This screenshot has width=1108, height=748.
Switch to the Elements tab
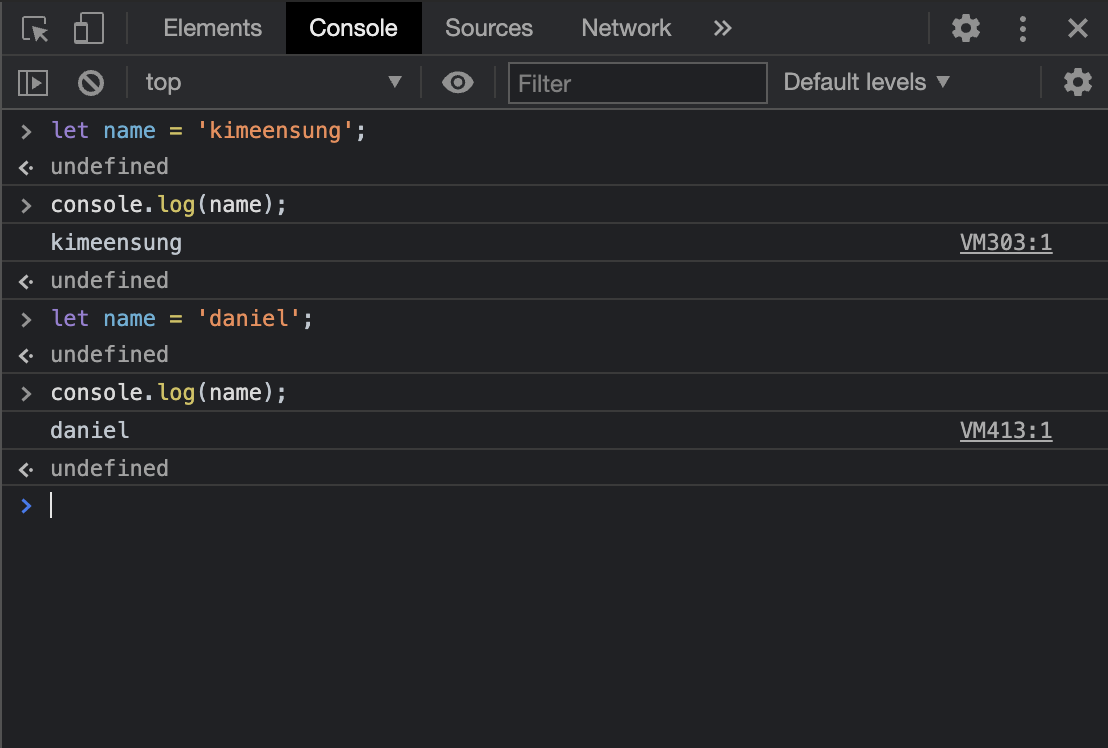(x=213, y=28)
